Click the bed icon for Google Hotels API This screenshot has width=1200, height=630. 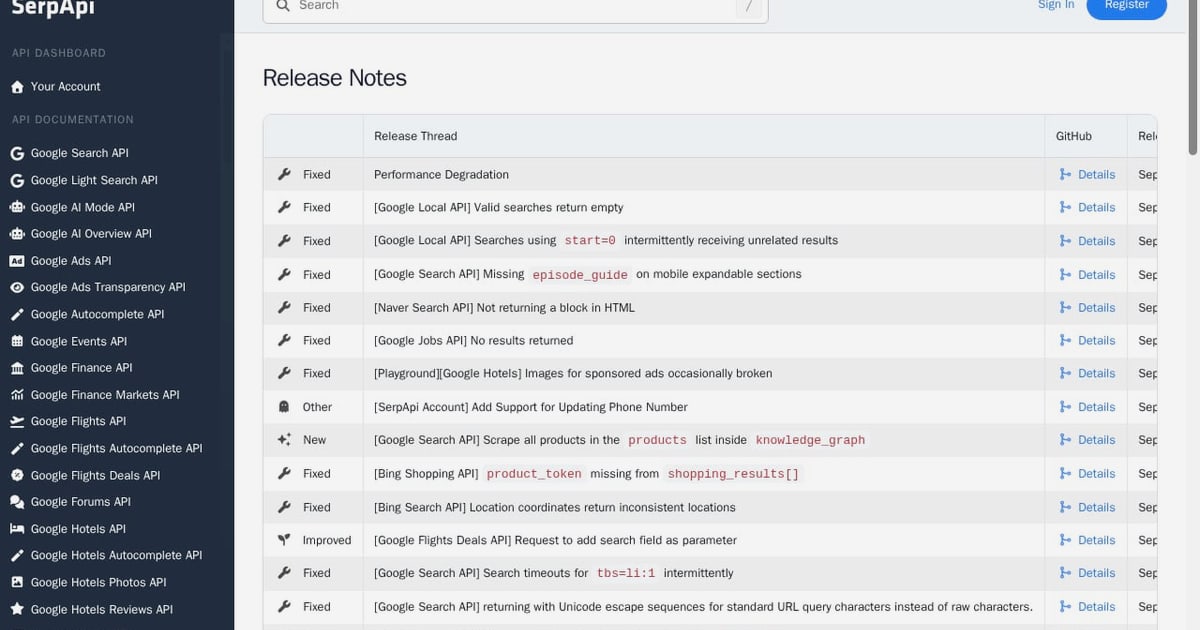[x=17, y=529]
